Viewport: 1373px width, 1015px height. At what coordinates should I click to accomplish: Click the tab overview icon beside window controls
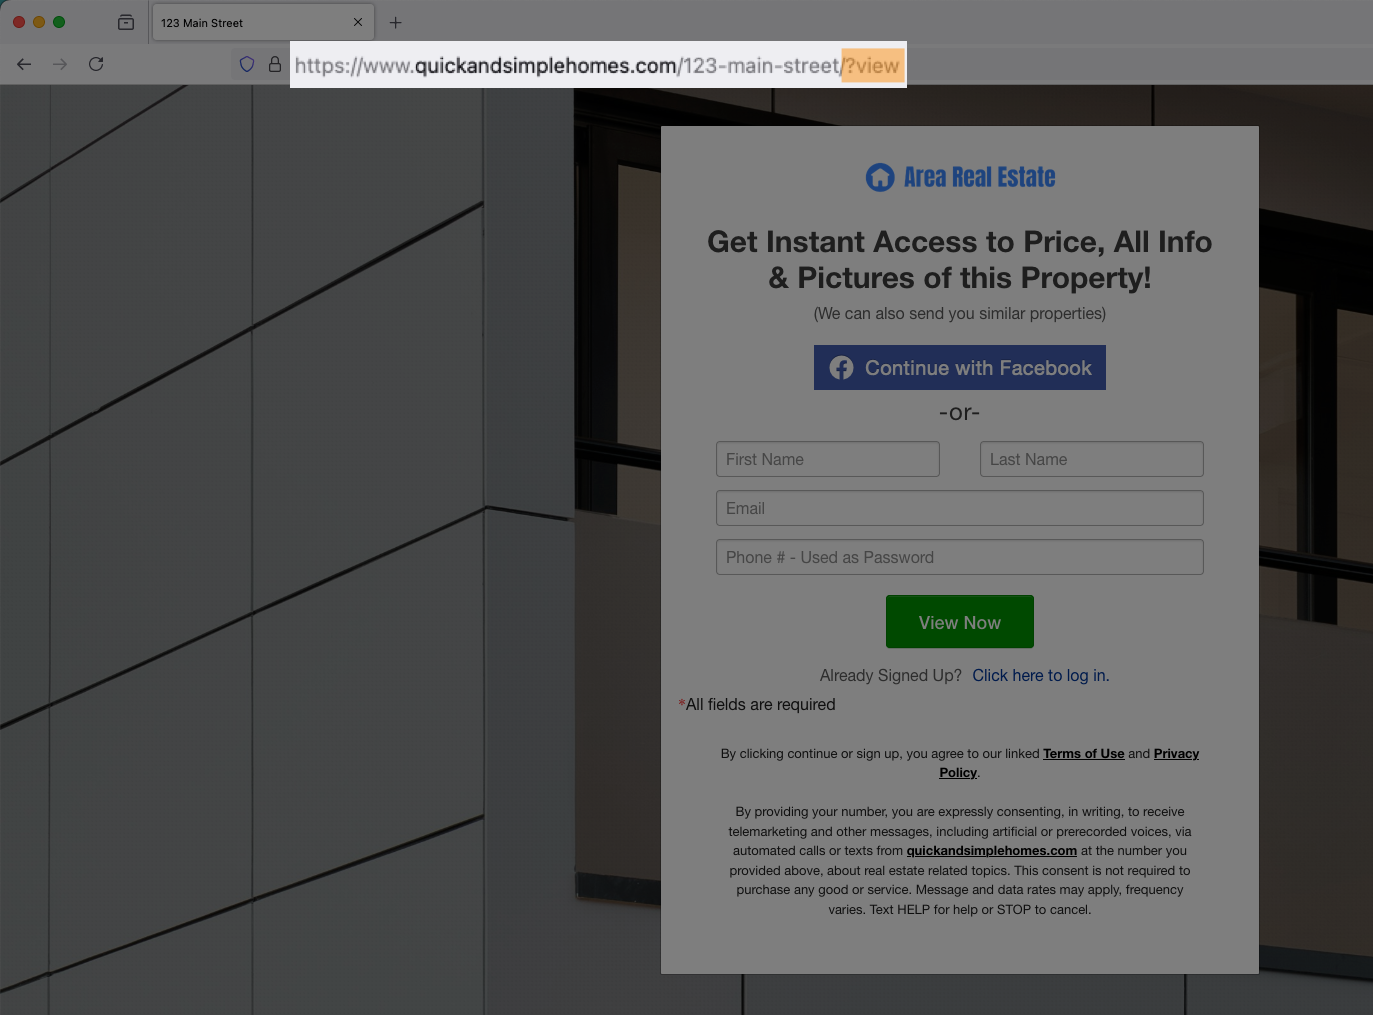pyautogui.click(x=126, y=22)
